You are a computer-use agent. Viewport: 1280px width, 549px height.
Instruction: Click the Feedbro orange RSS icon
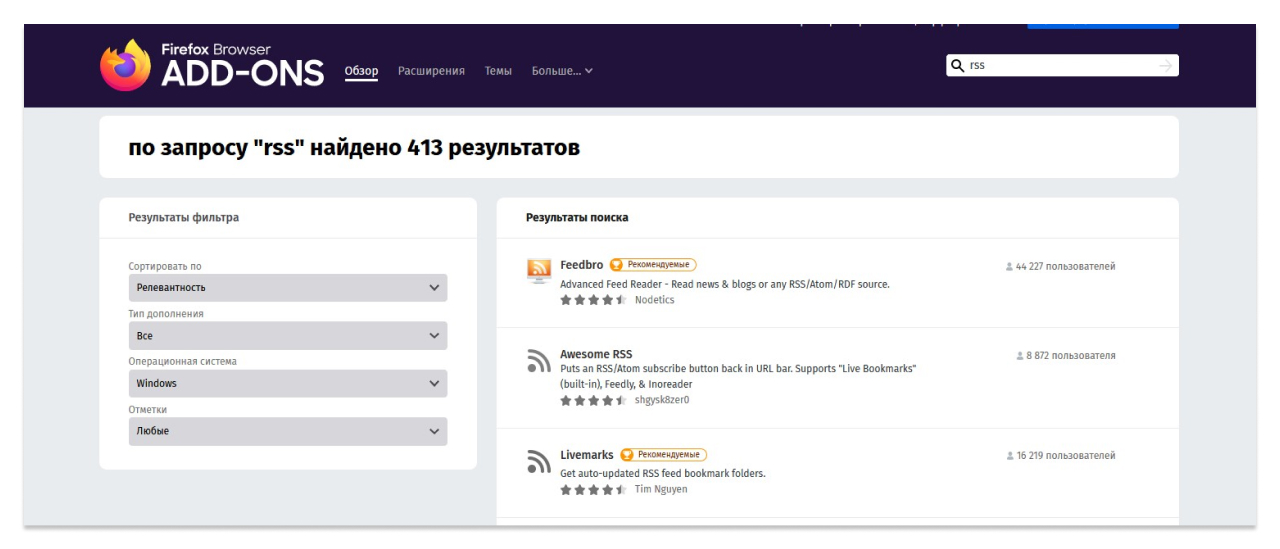click(539, 270)
